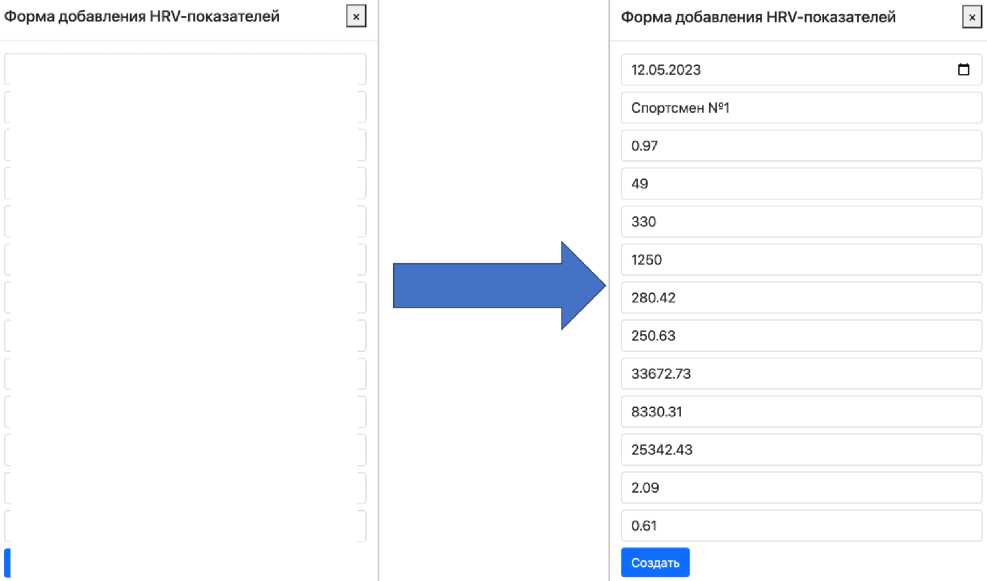Image resolution: width=987 pixels, height=581 pixels.
Task: Select the field with value 330
Action: (800, 222)
